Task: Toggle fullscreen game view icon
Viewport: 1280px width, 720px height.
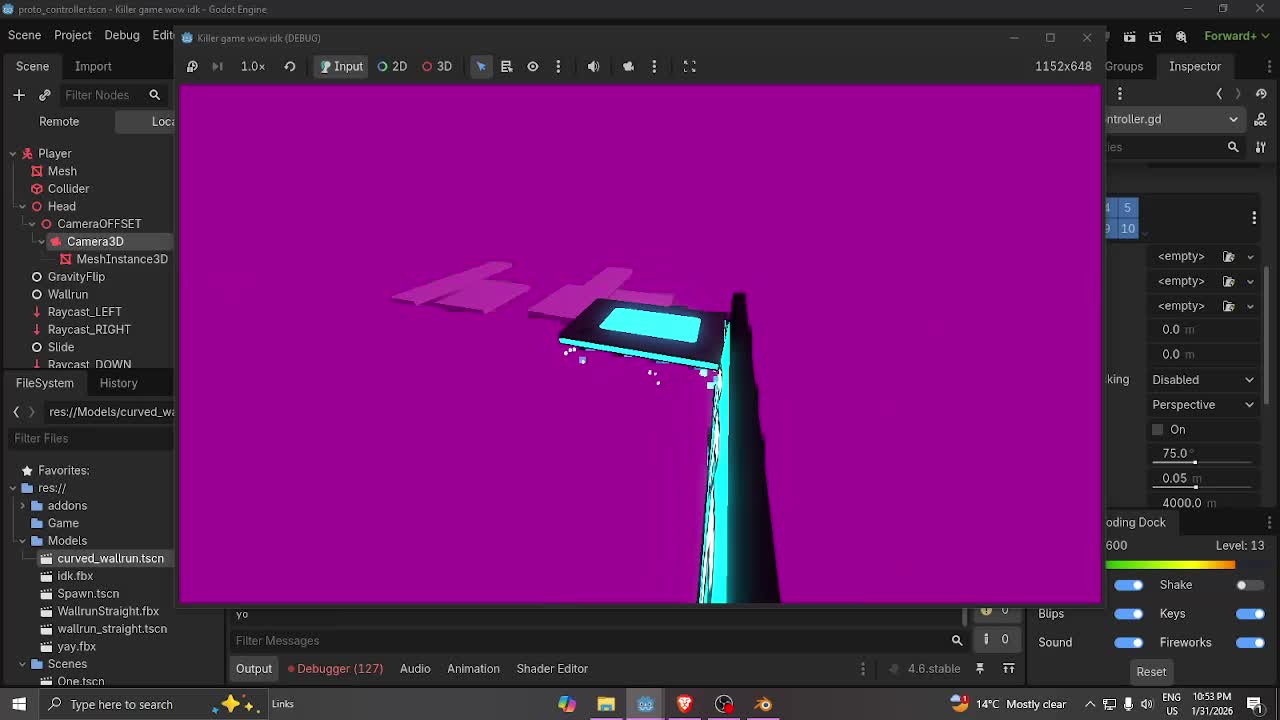Action: click(x=689, y=66)
